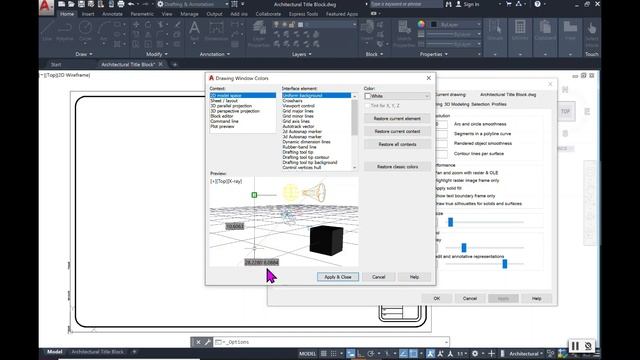Toggle snap mode in status bar
The width and height of the screenshot is (640, 360).
pos(333,353)
